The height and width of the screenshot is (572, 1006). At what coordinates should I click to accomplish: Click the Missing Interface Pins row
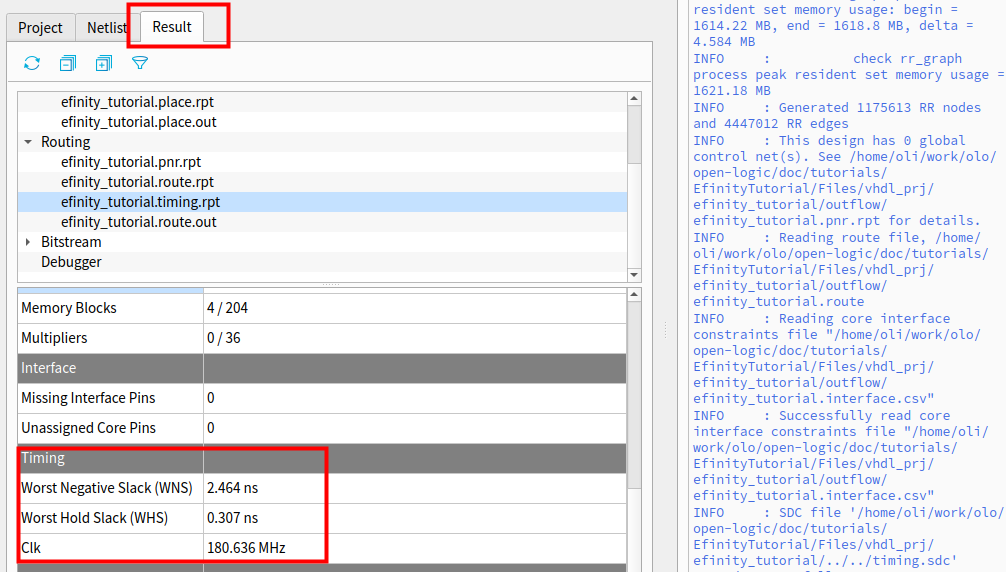click(322, 398)
